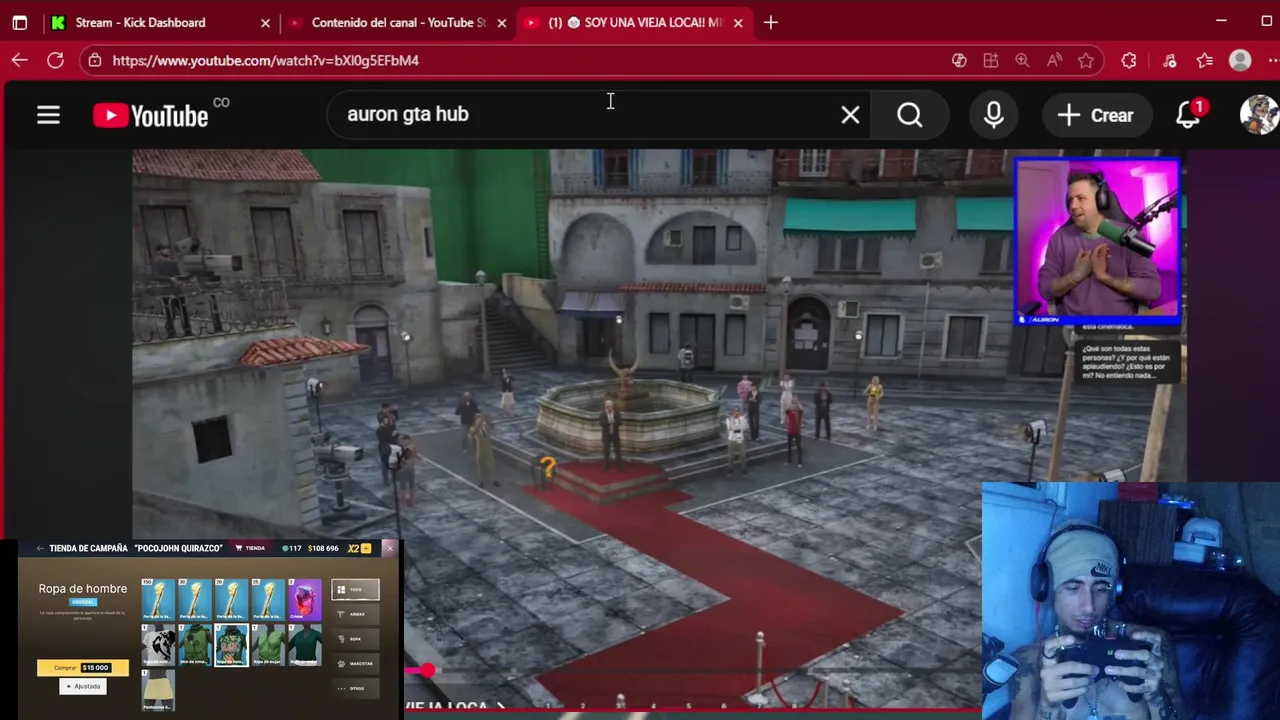Go to YouTube home via logo

coord(151,116)
